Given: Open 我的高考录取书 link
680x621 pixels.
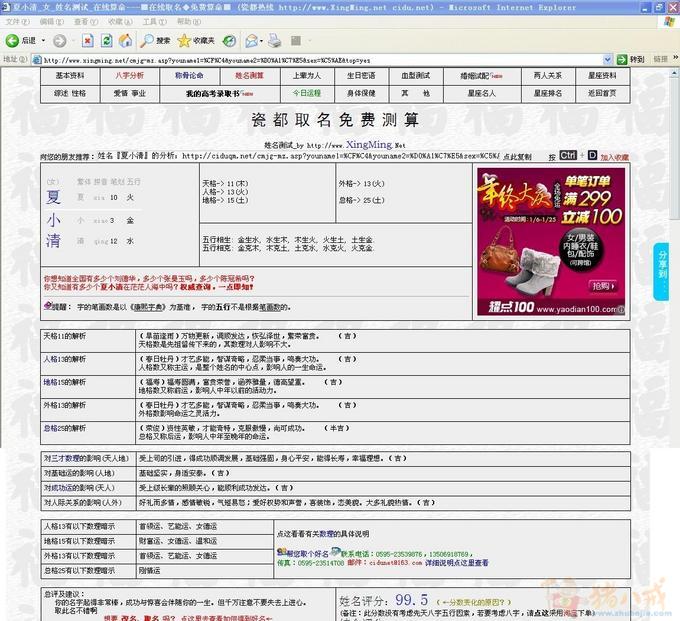Looking at the screenshot, I should 212,93.
